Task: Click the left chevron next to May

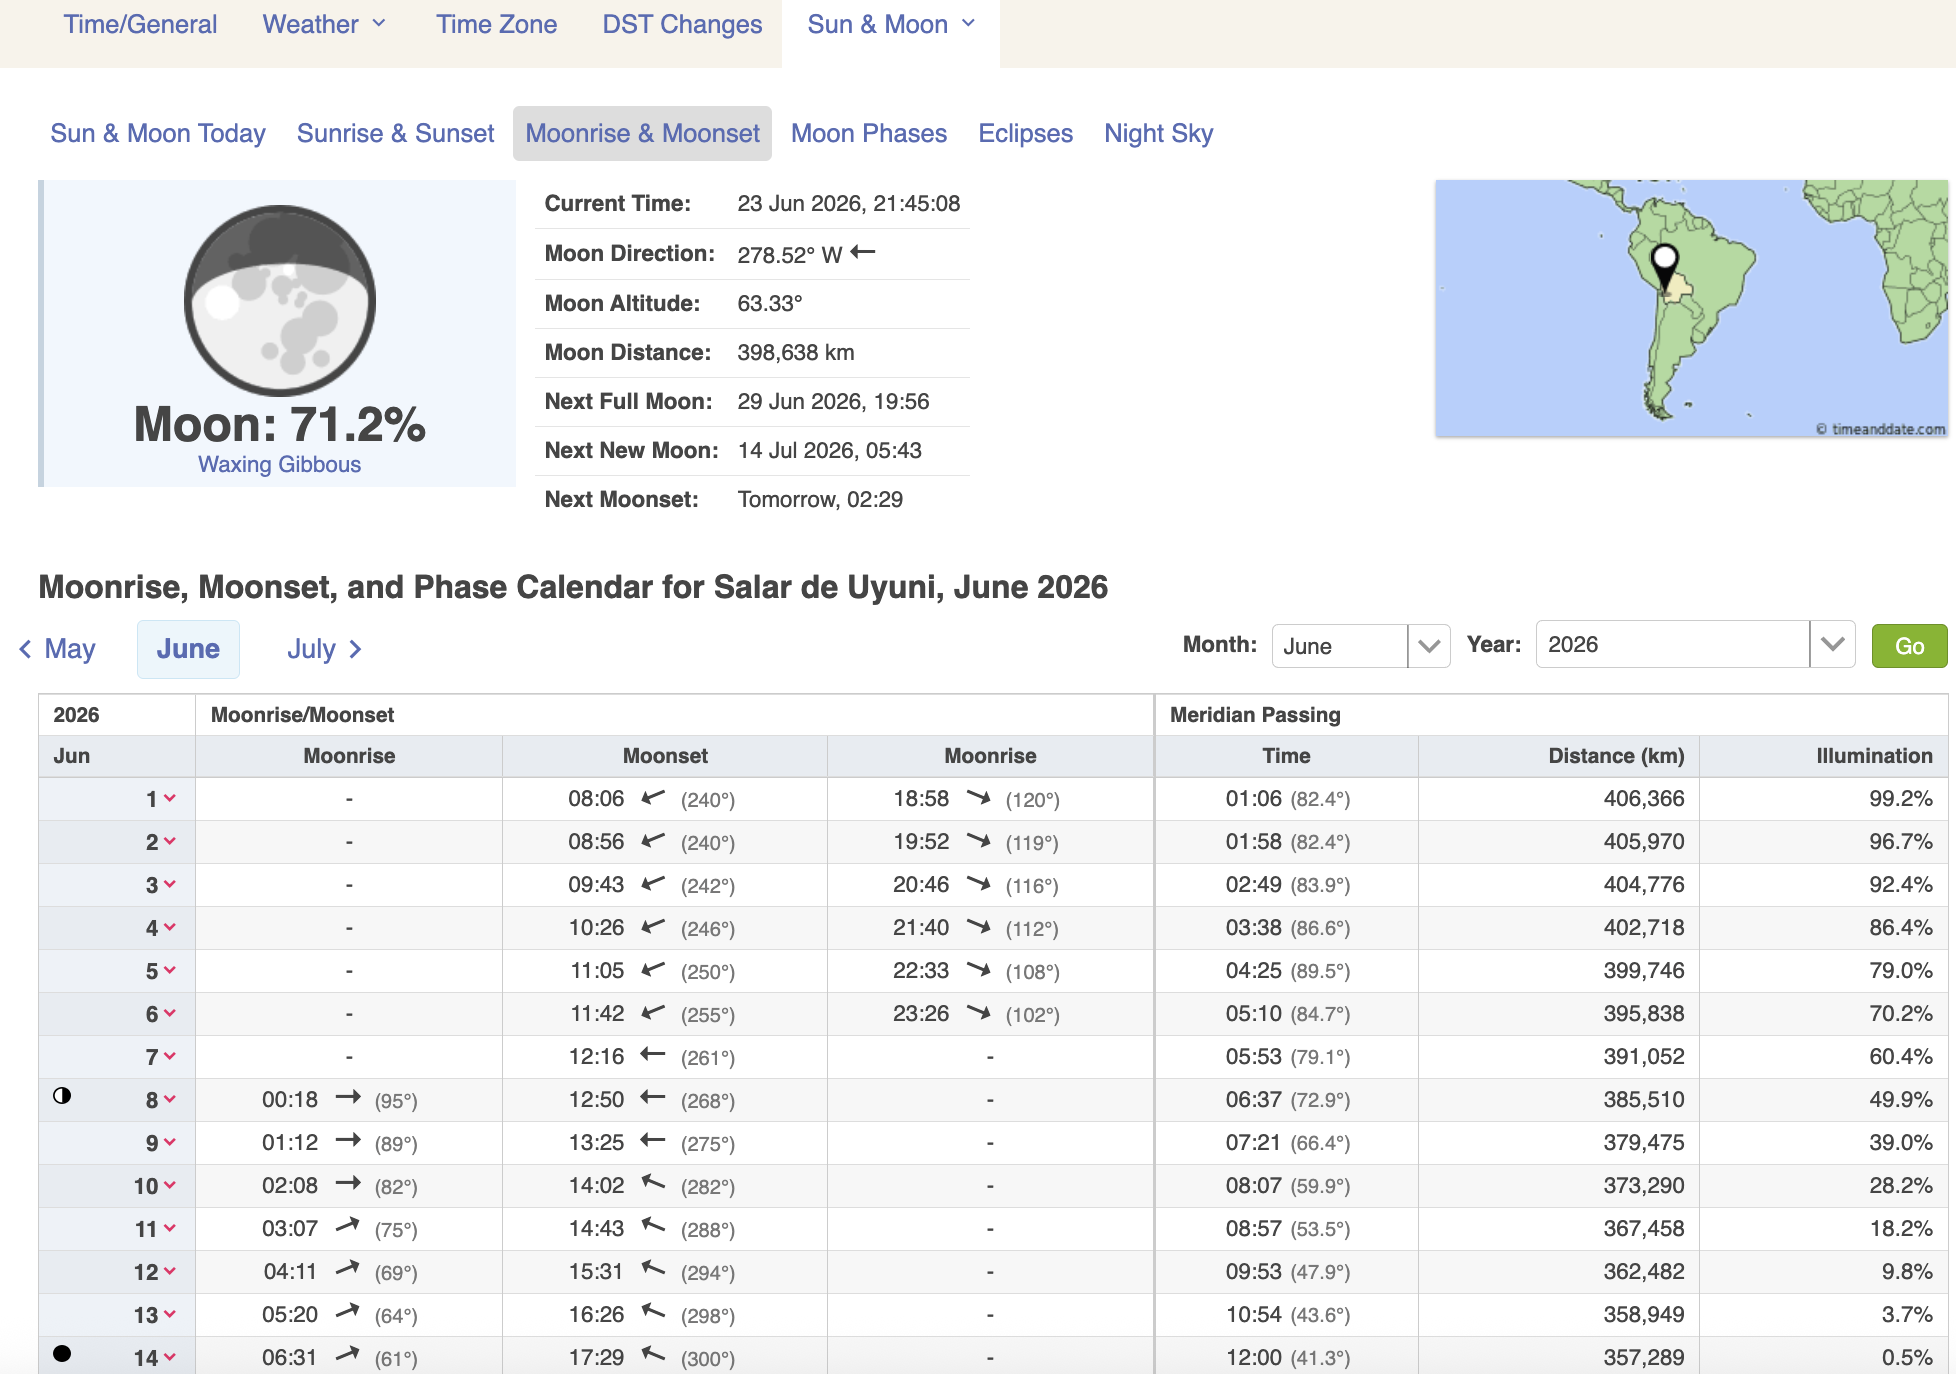Action: (x=26, y=649)
